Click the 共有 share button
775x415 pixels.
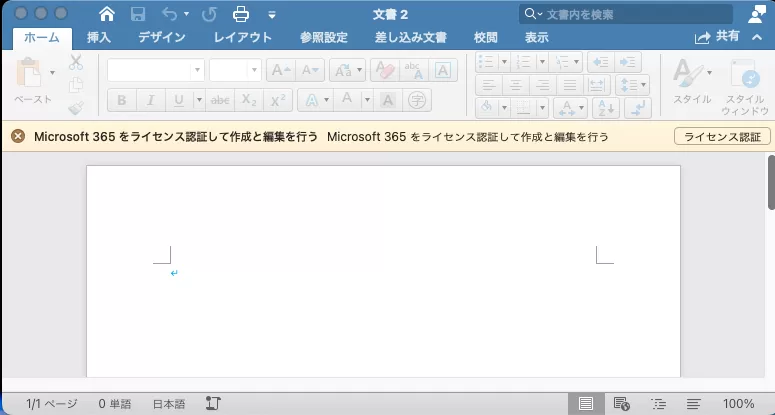tap(720, 36)
